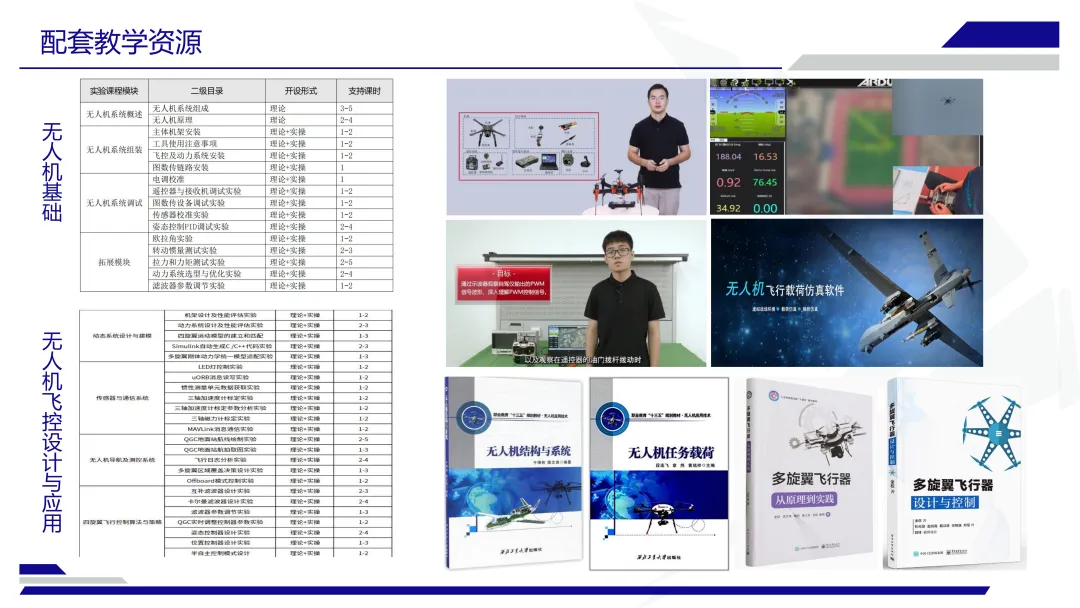This screenshot has width=1080, height=608.
Task: Click the red-outlined components diagram in first video
Action: (528, 146)
